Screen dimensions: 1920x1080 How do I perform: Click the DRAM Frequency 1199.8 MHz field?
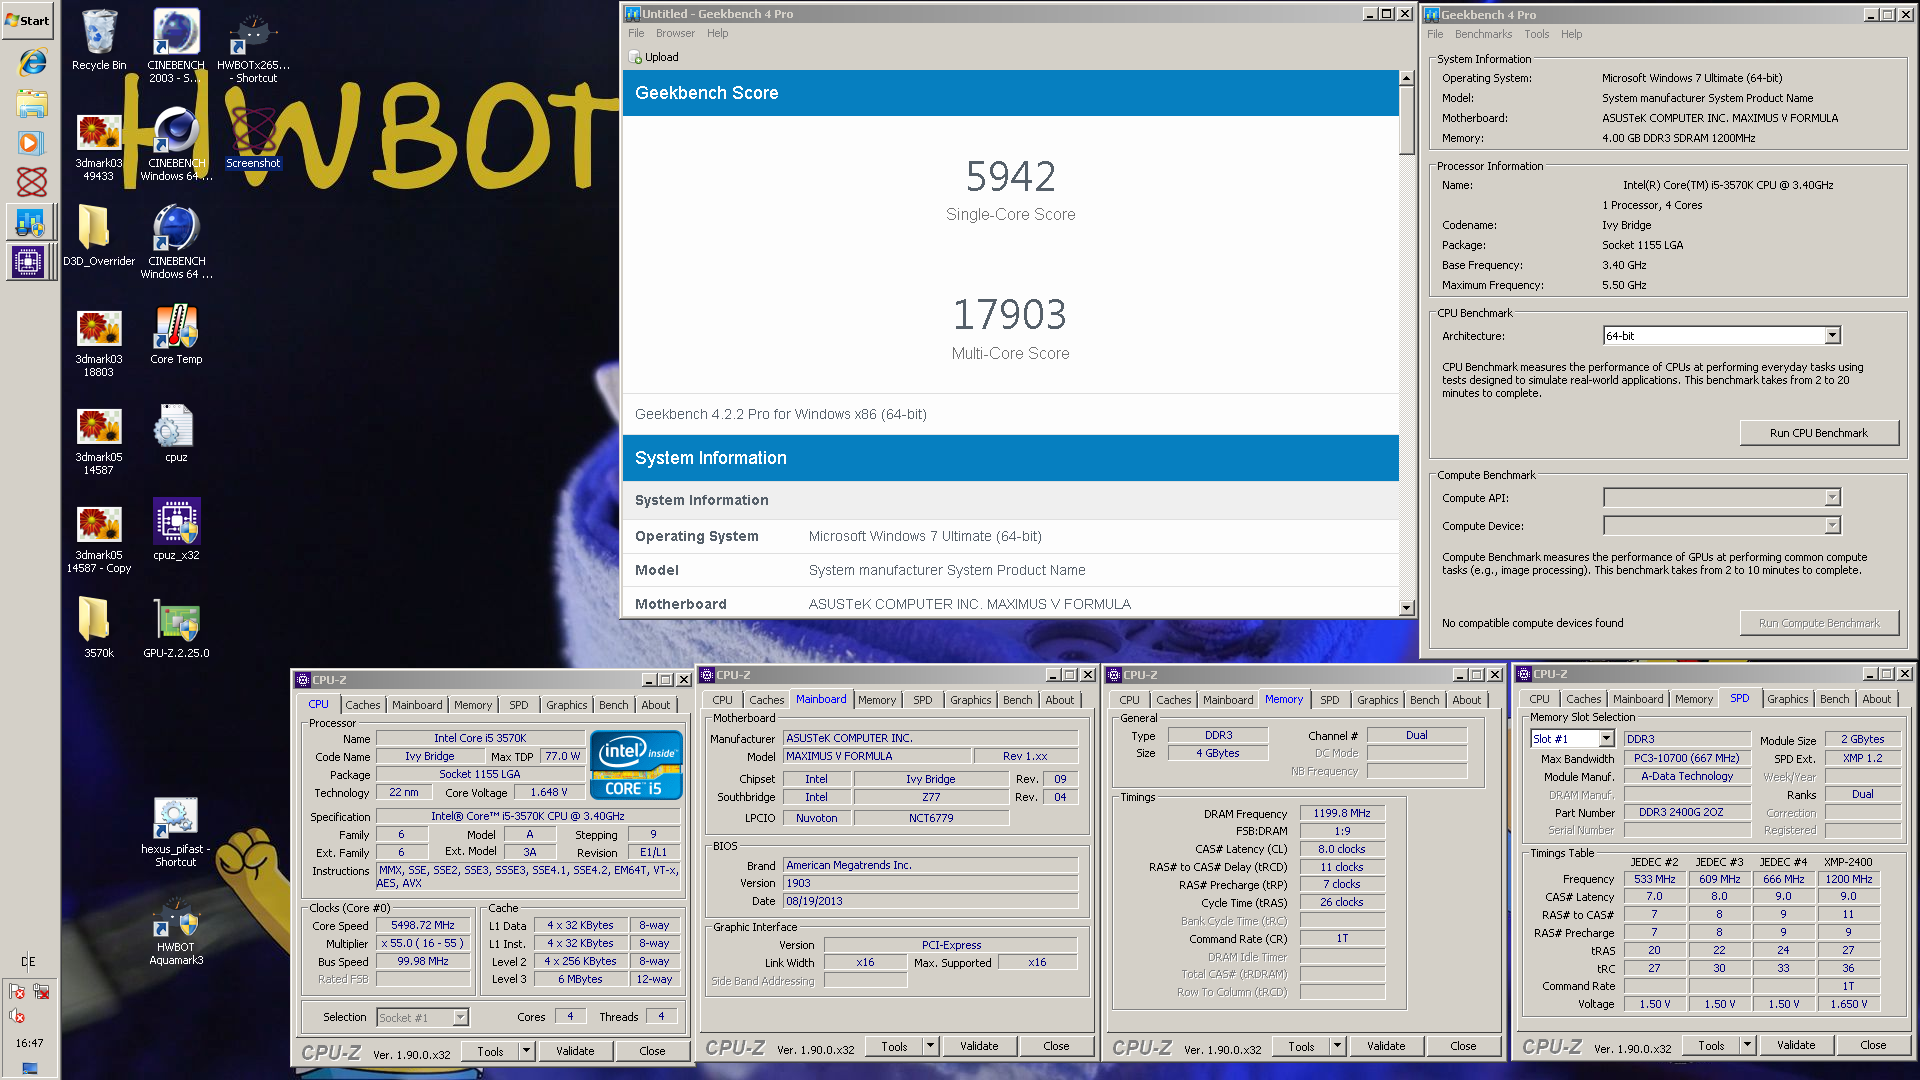[1342, 814]
